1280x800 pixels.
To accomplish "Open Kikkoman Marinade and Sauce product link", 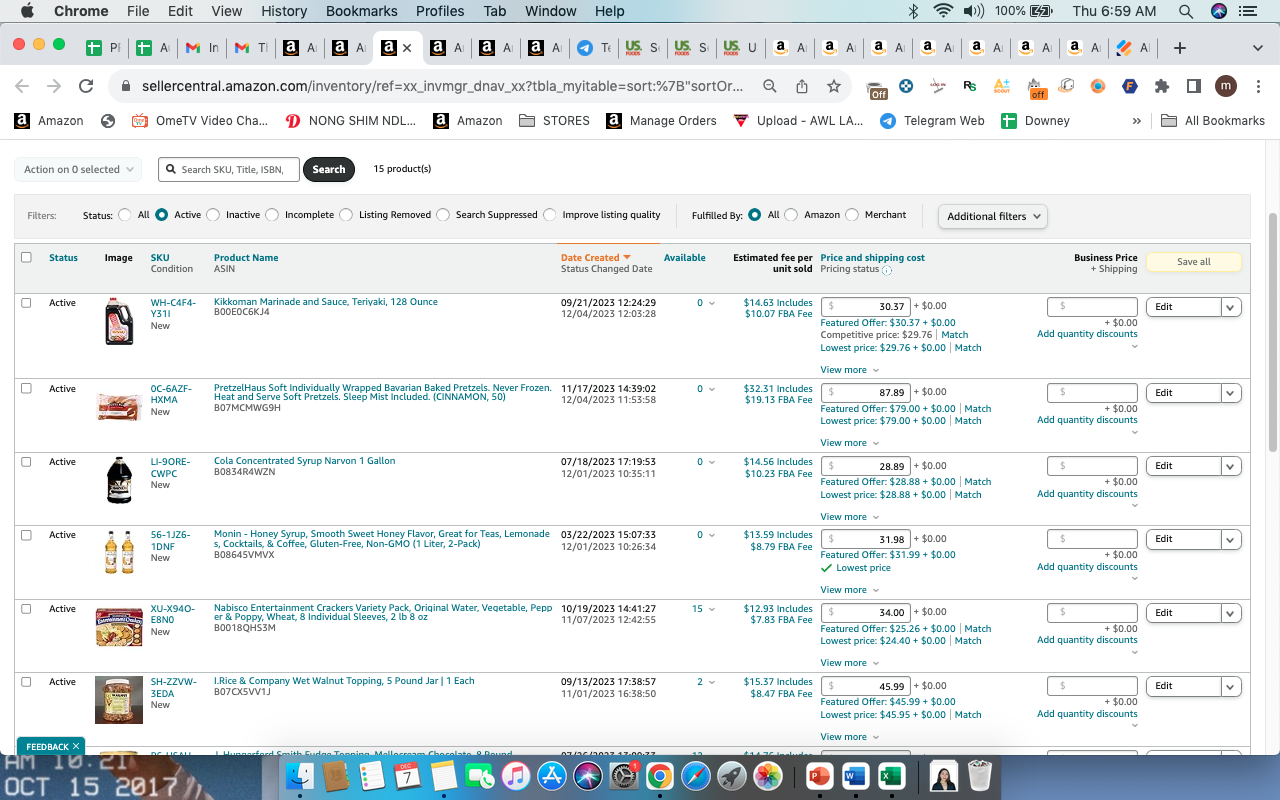I will click(x=326, y=302).
